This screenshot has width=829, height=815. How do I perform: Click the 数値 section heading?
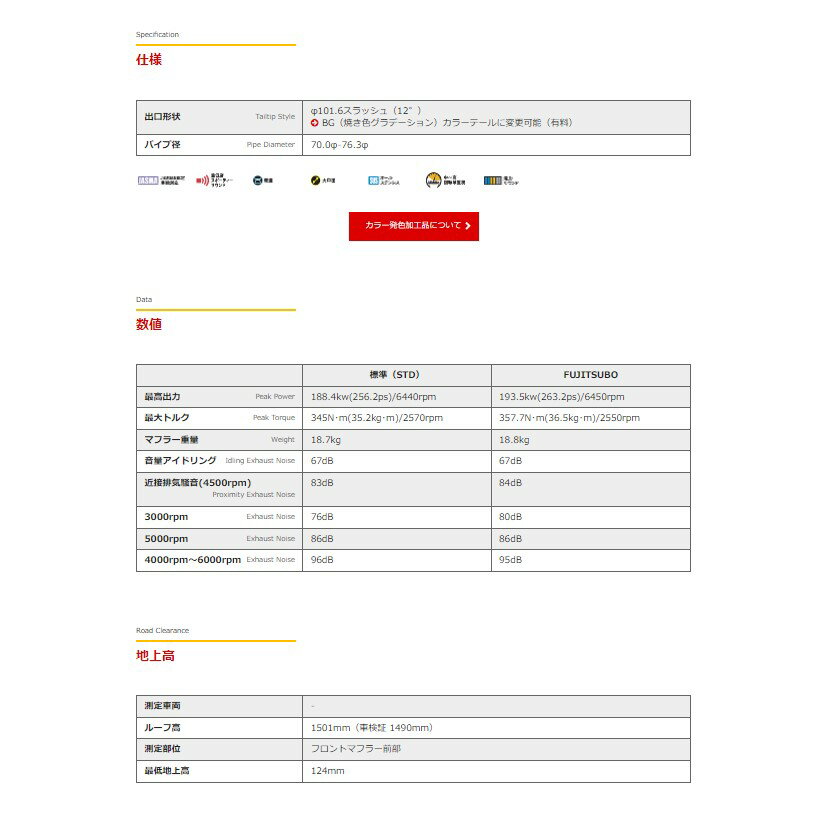[x=148, y=325]
